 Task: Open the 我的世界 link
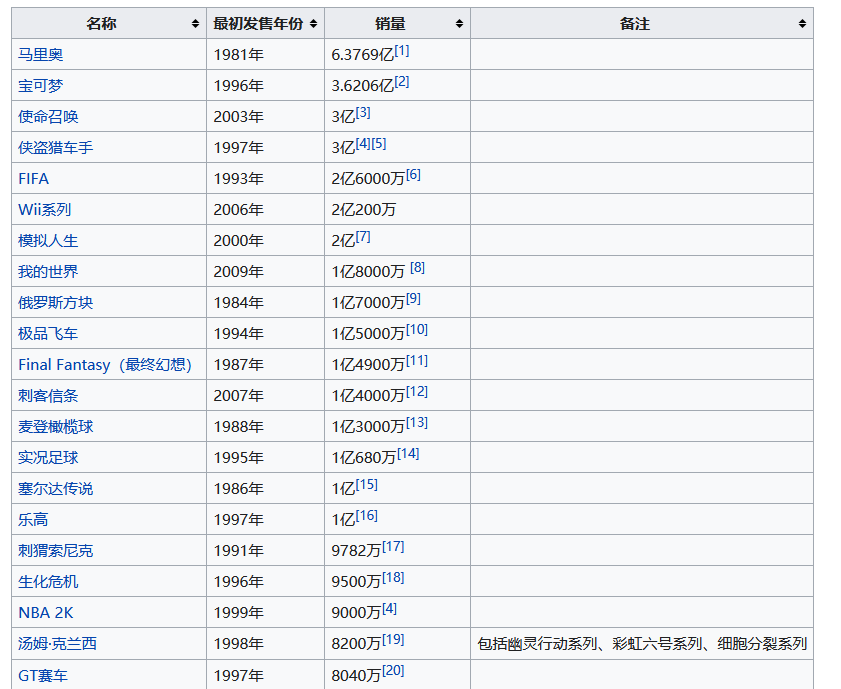pos(48,272)
